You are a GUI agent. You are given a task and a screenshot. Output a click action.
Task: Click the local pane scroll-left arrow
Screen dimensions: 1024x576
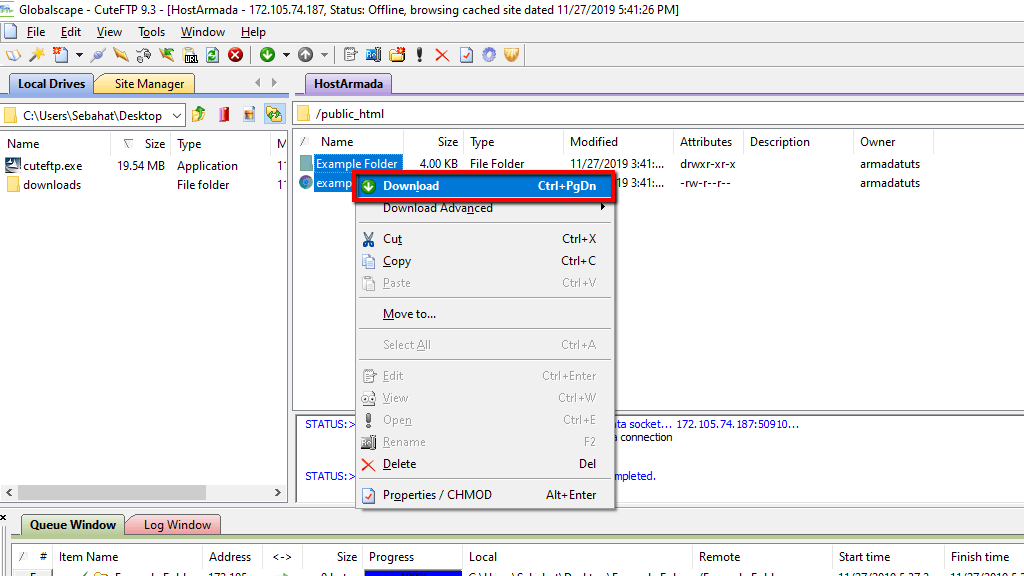click(9, 492)
